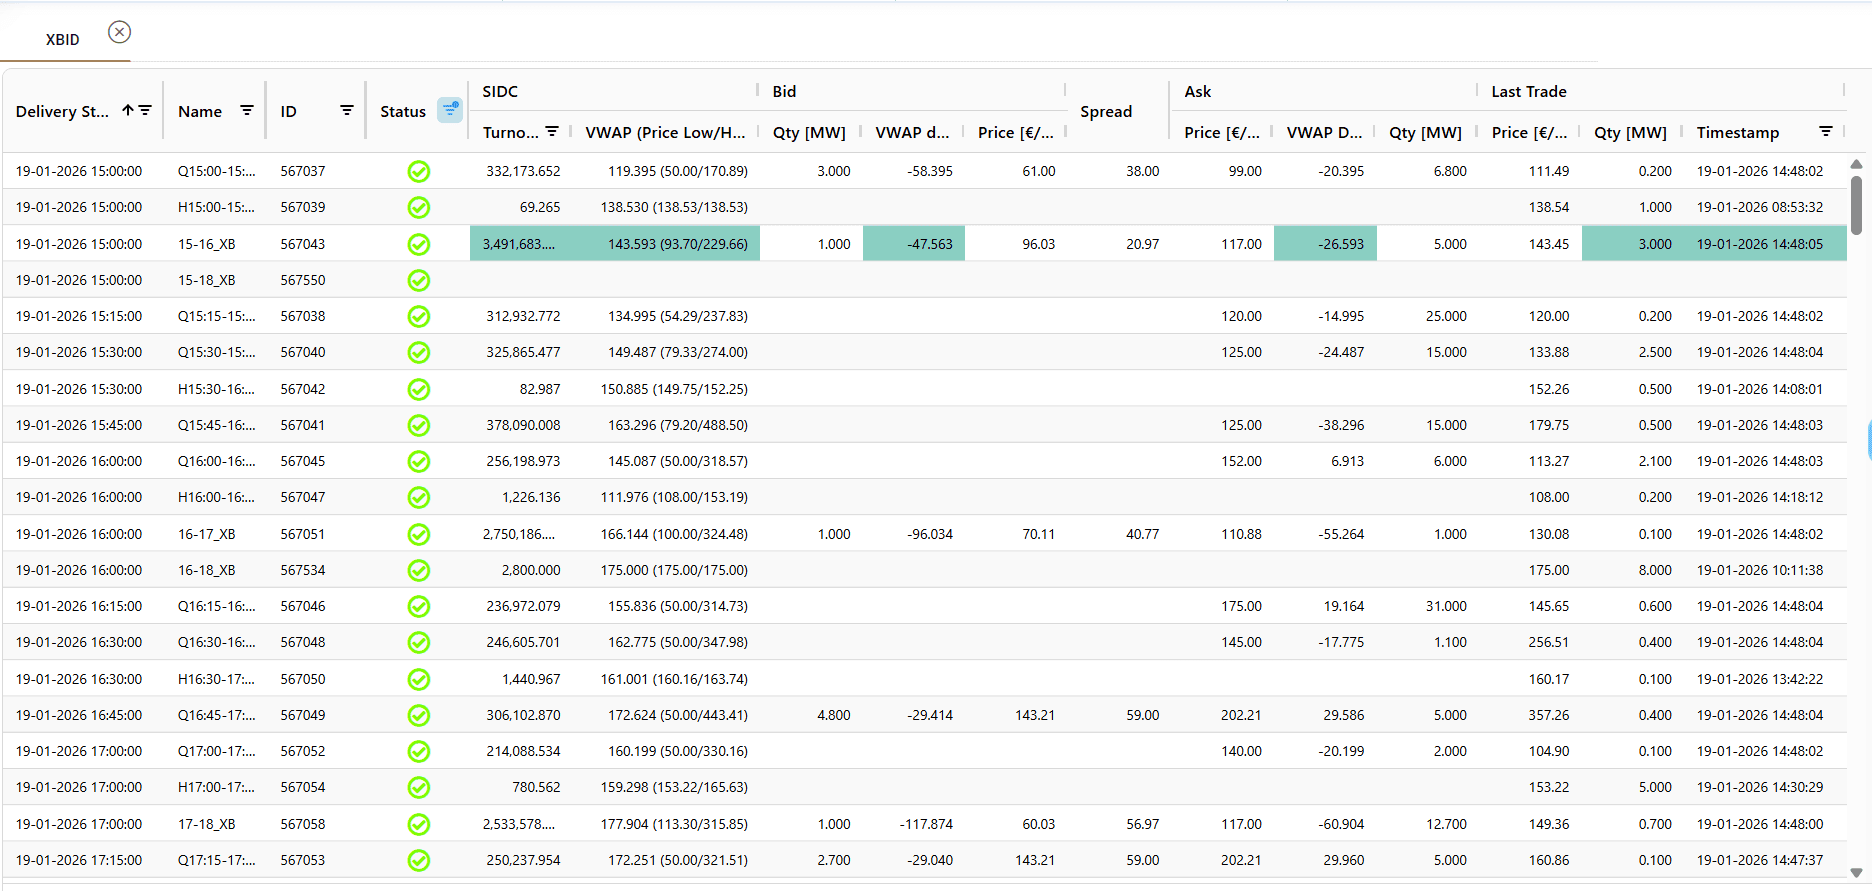Click status icon for ID 567053
Image resolution: width=1872 pixels, height=891 pixels.
click(x=419, y=860)
